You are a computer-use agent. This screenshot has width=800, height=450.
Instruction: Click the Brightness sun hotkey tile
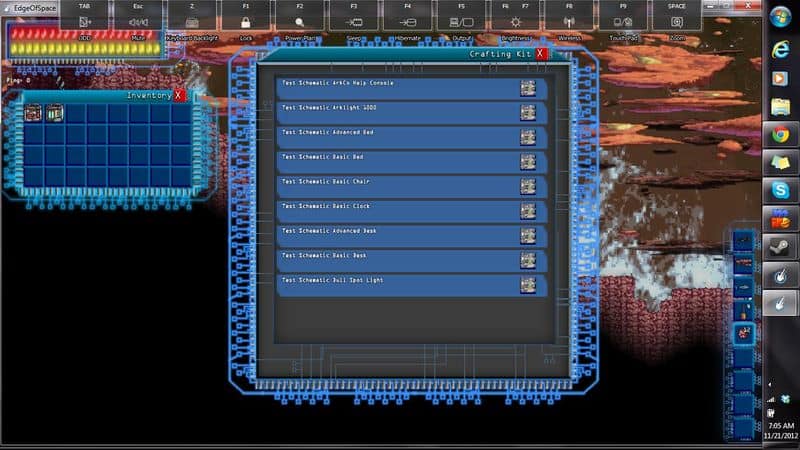[515, 21]
